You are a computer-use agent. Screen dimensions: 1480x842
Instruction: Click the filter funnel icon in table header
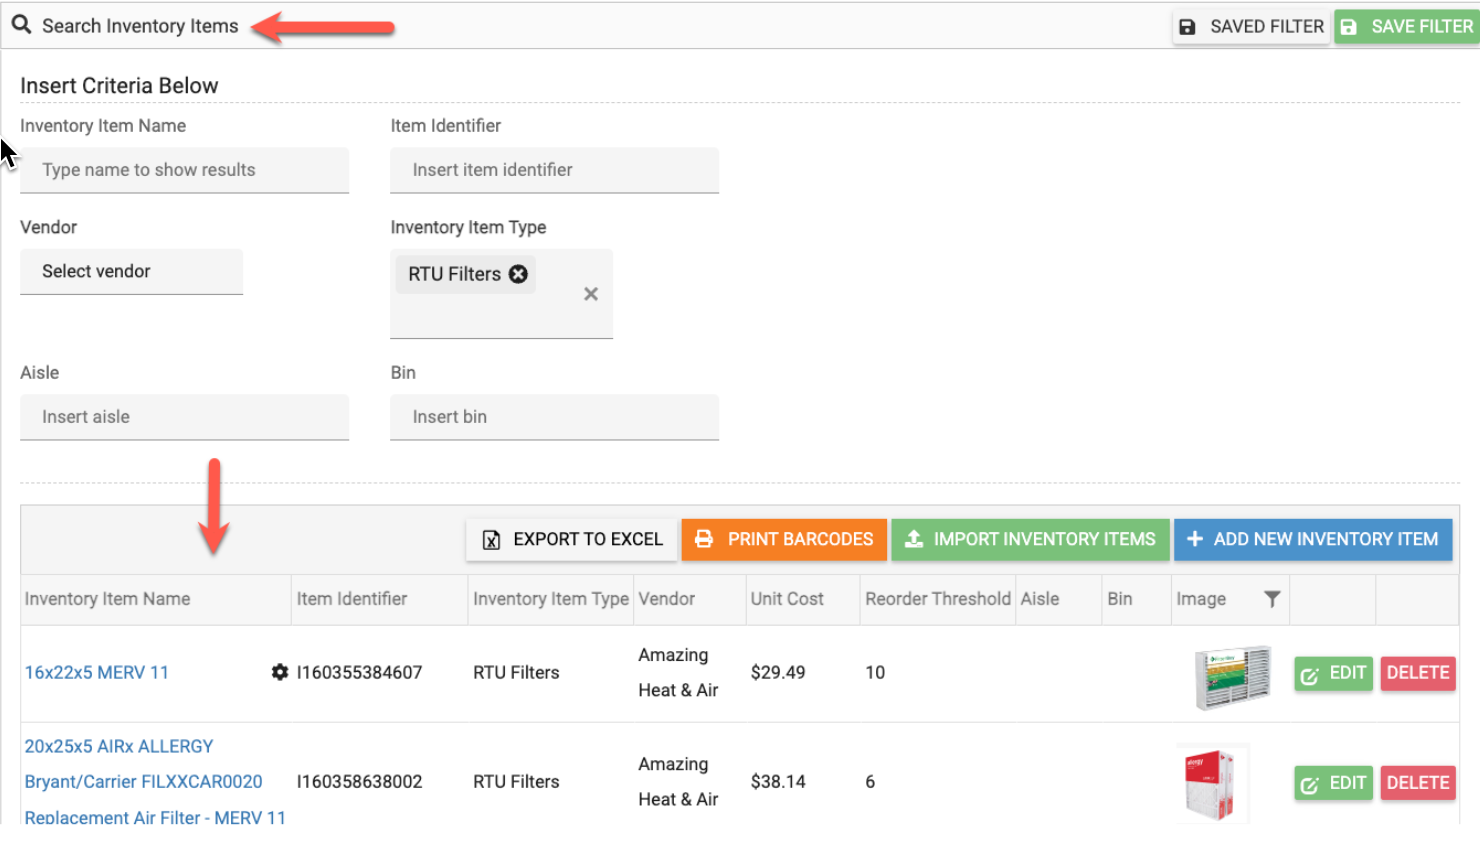pyautogui.click(x=1272, y=599)
